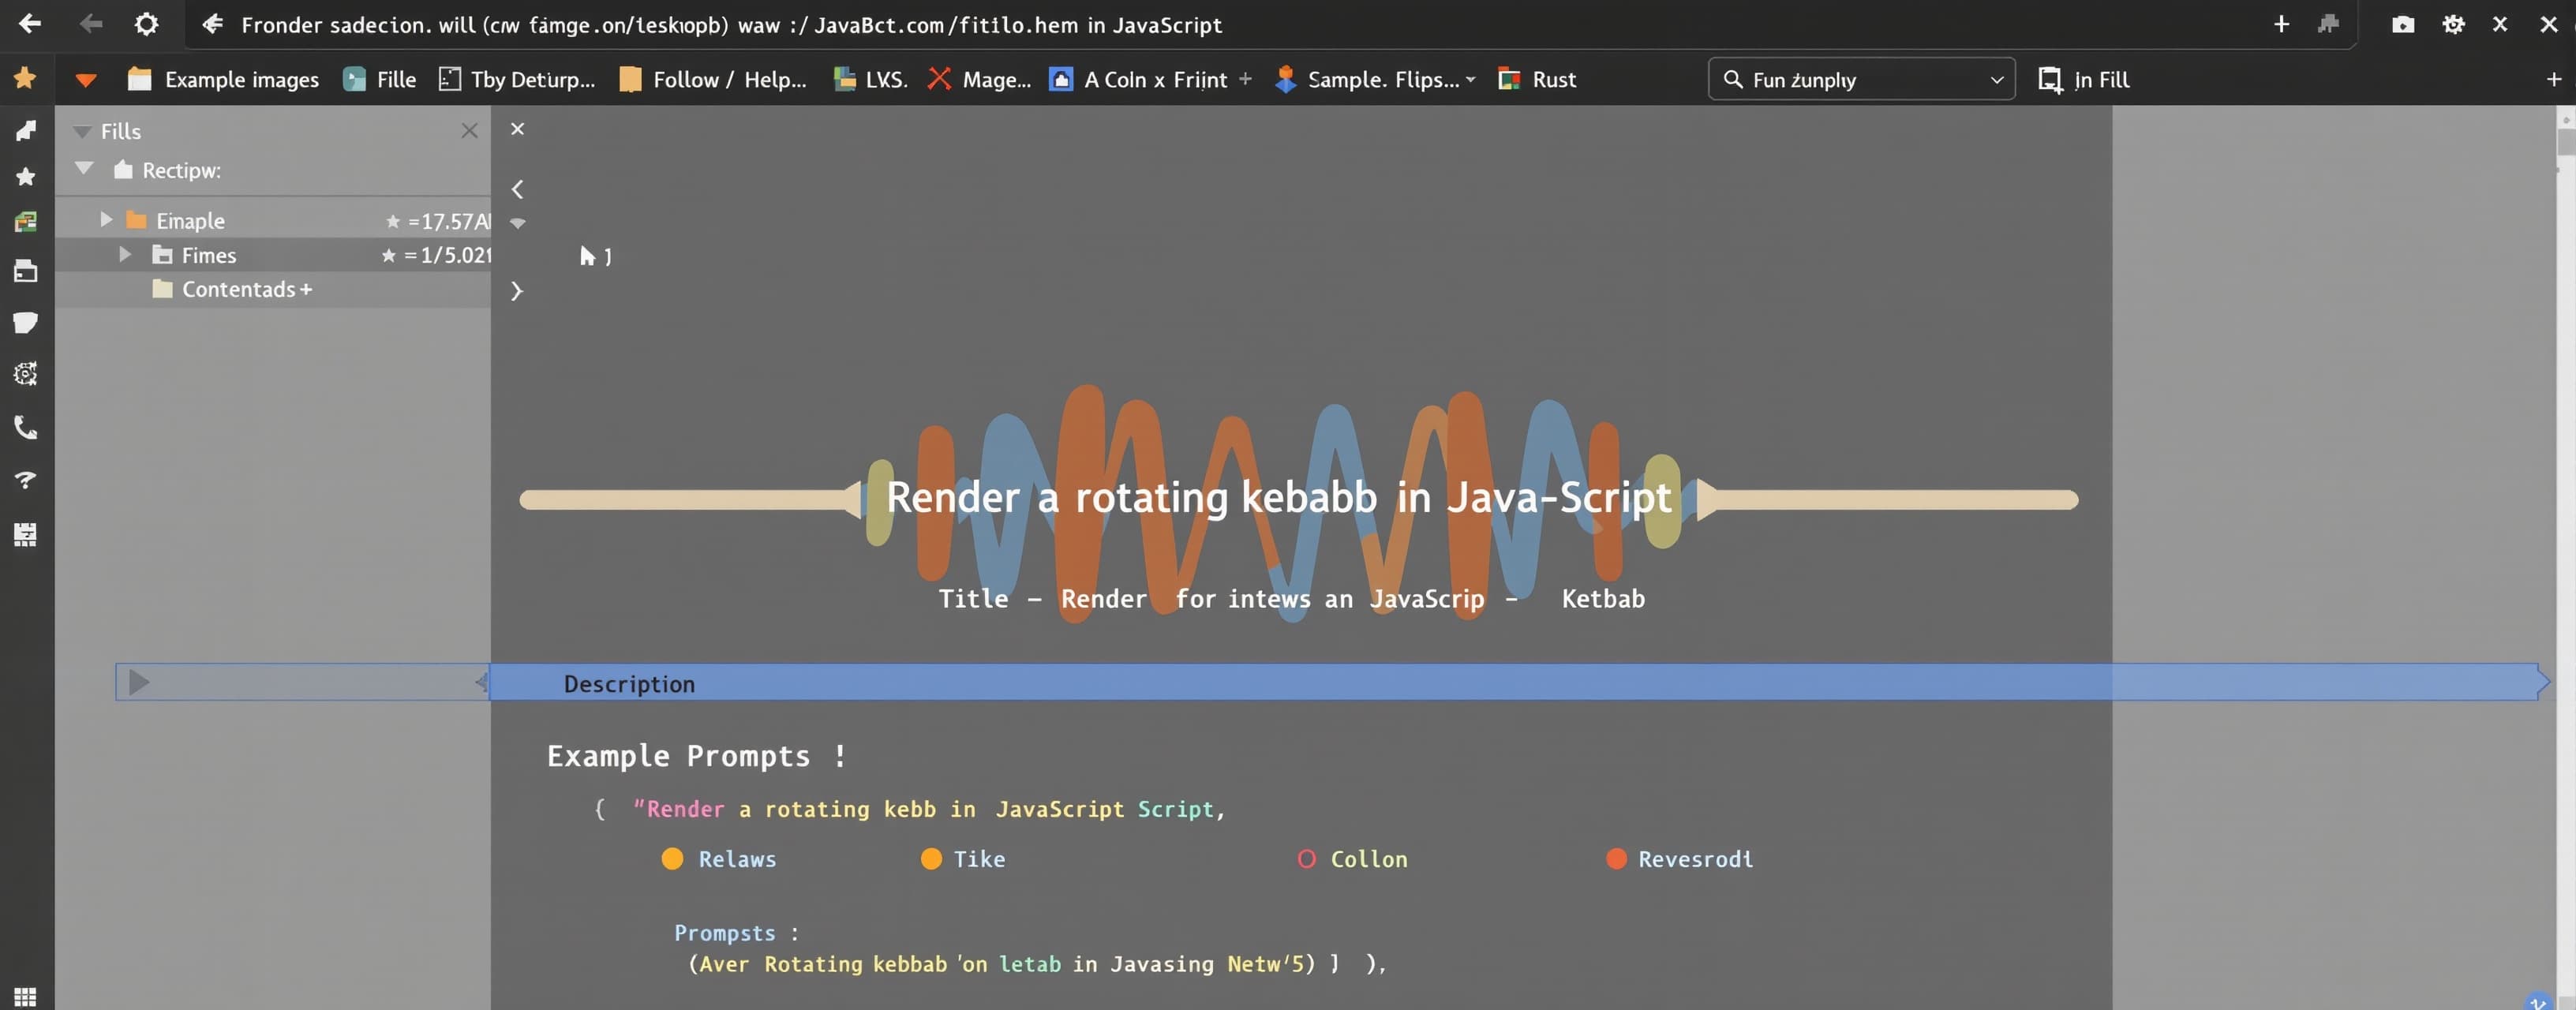Click the wifi signal sidebar icon
The height and width of the screenshot is (1010, 2576).
tap(25, 481)
